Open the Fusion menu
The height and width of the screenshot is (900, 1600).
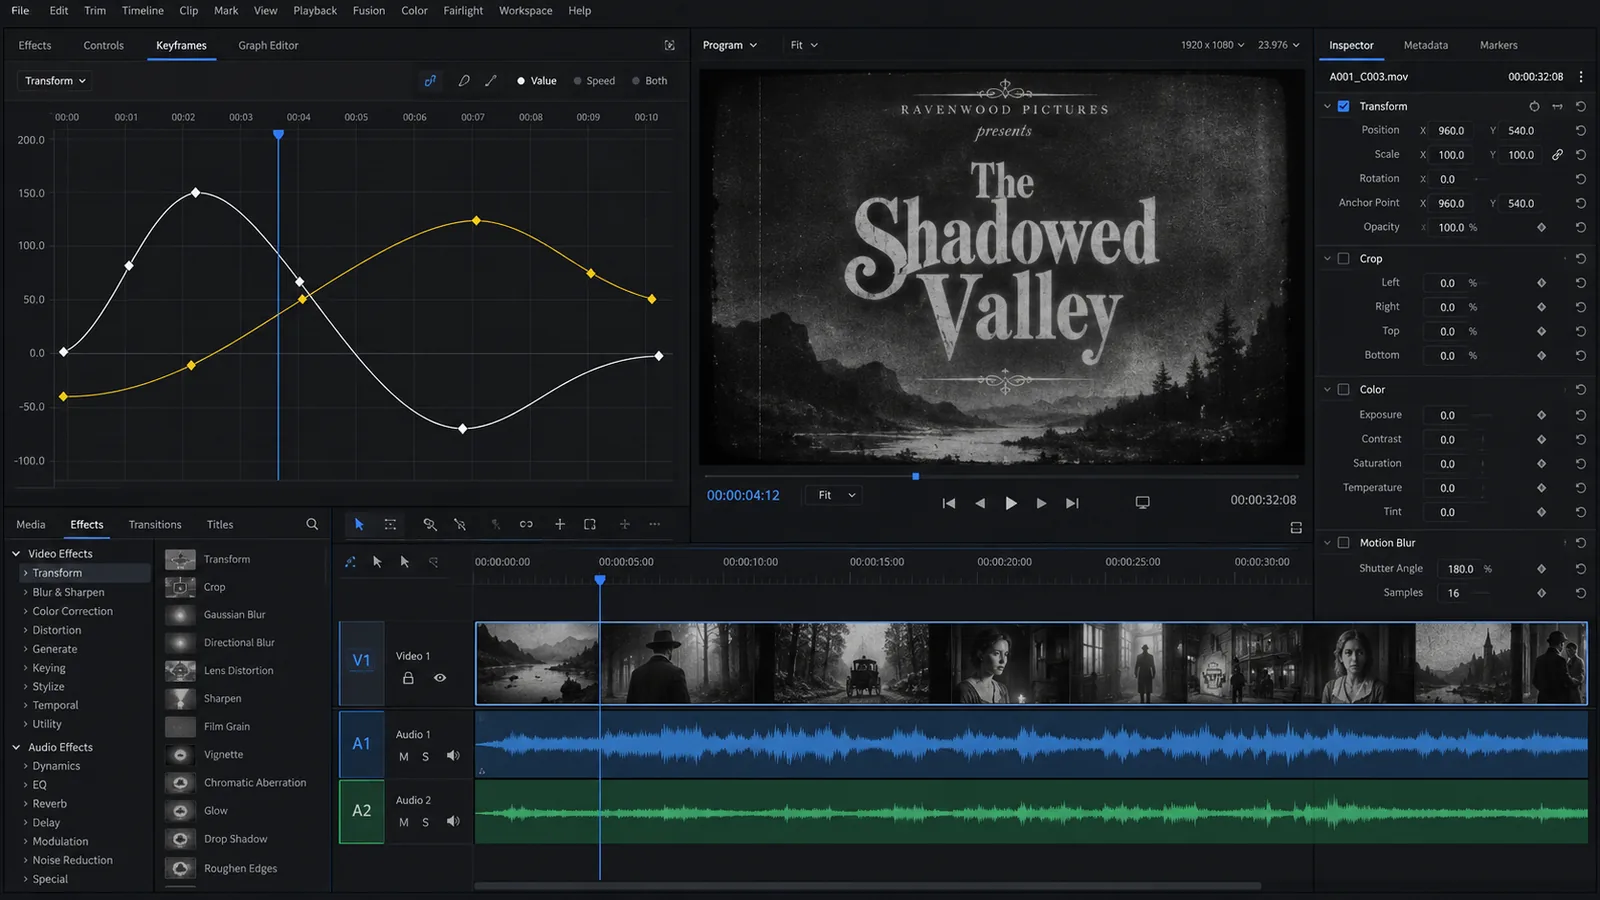[x=369, y=11]
